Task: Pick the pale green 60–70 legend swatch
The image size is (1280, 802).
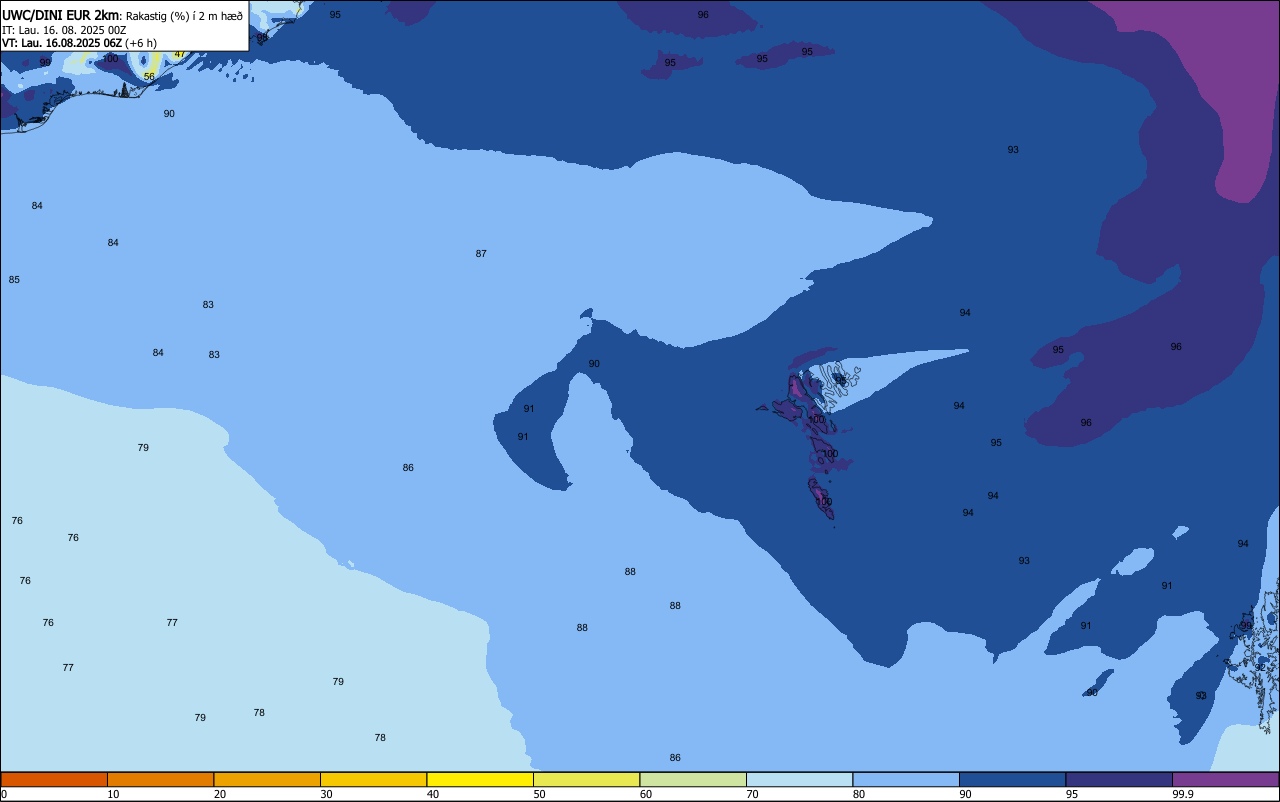Action: click(693, 779)
